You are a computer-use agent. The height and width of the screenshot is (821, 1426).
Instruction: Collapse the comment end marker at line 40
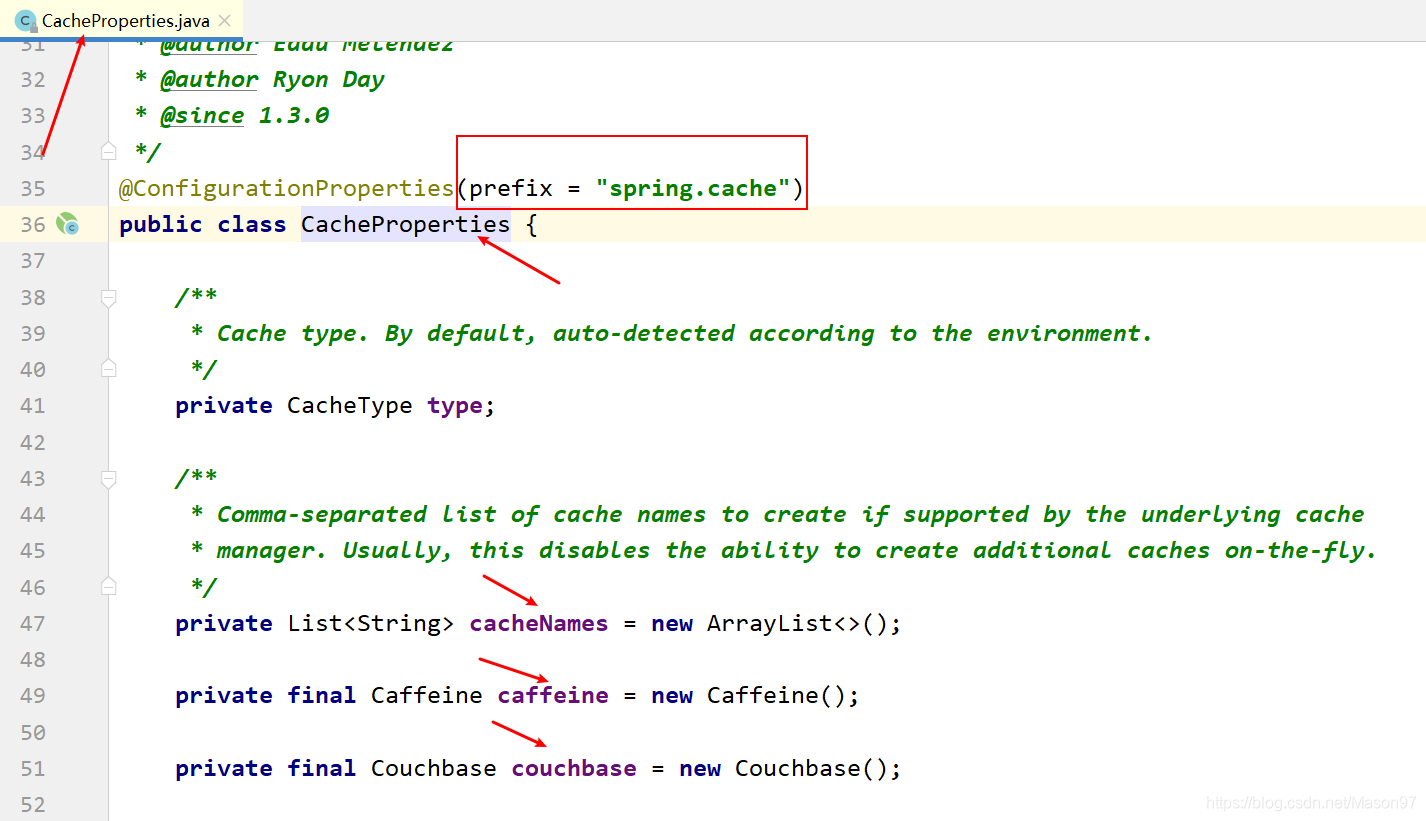point(108,369)
